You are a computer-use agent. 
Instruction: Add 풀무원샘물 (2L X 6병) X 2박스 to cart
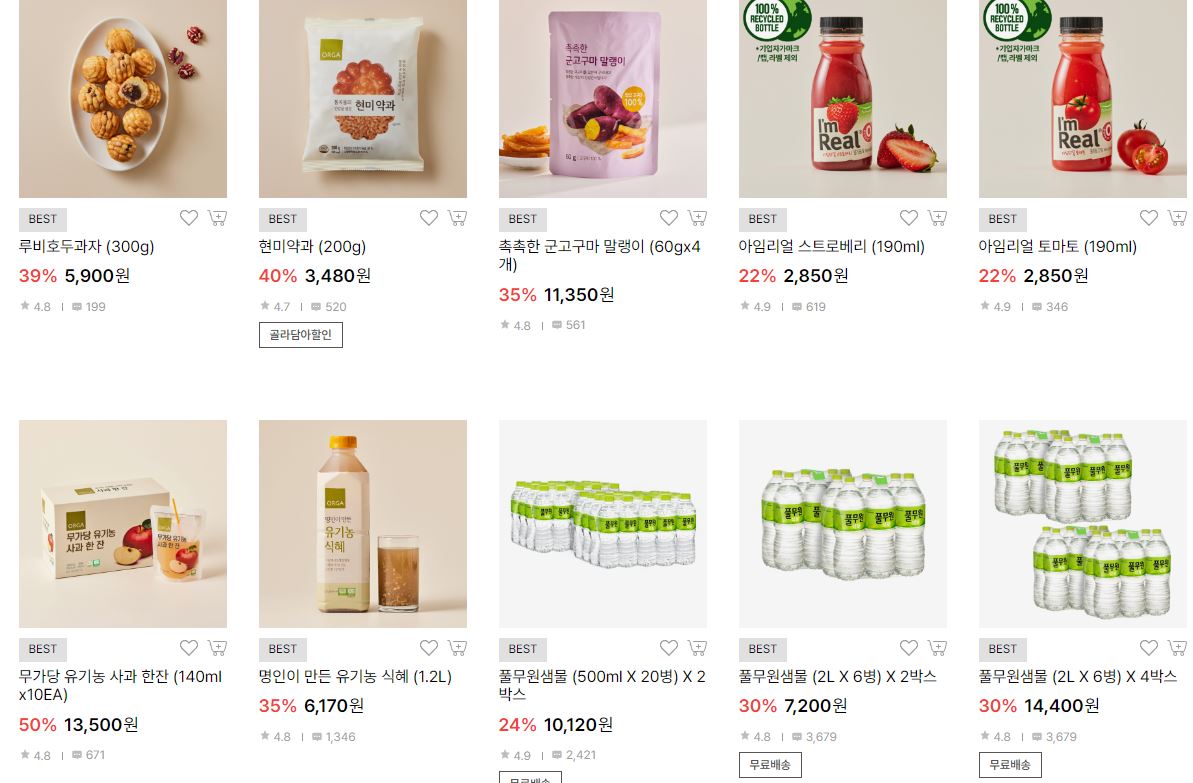coord(937,648)
